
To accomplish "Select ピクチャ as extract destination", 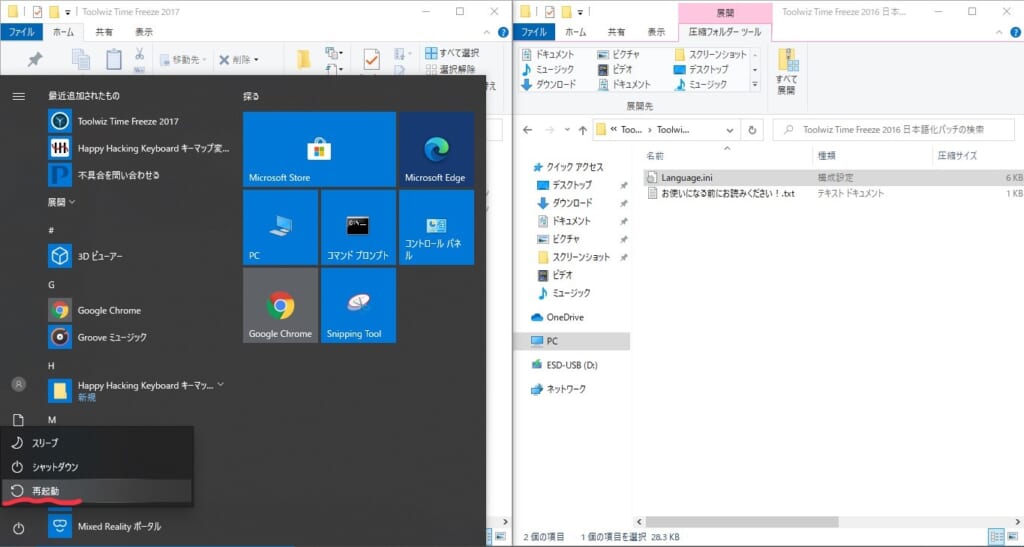I will pyautogui.click(x=619, y=54).
